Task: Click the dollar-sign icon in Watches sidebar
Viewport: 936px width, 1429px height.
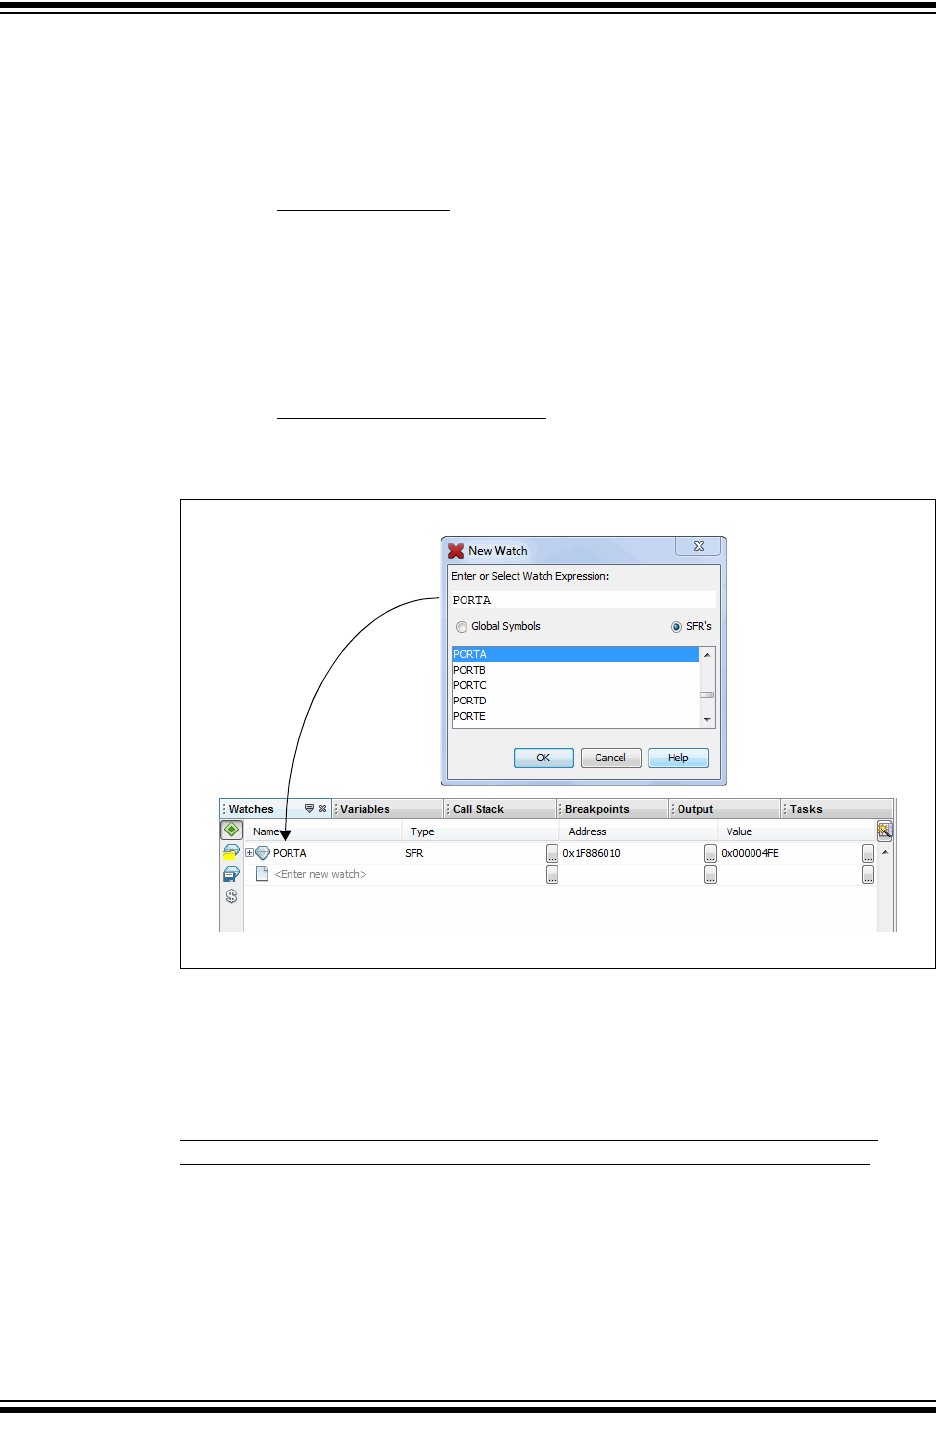Action: (x=231, y=896)
